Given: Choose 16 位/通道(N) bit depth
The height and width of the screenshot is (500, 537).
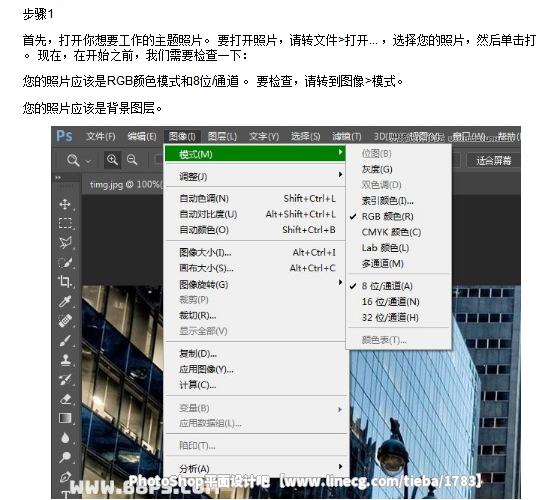Looking at the screenshot, I should pyautogui.click(x=390, y=302).
